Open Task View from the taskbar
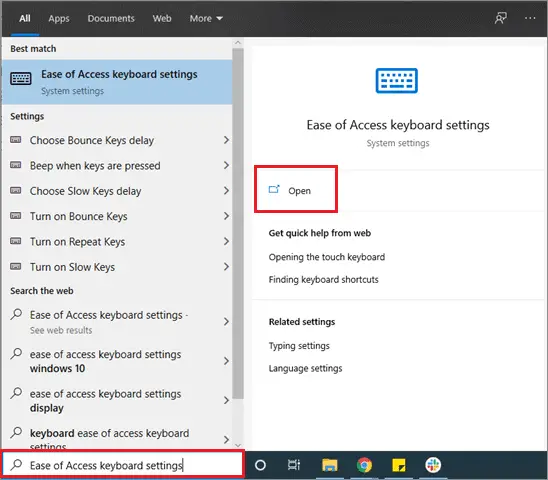Screen dimensions: 548x480 (x=294, y=465)
